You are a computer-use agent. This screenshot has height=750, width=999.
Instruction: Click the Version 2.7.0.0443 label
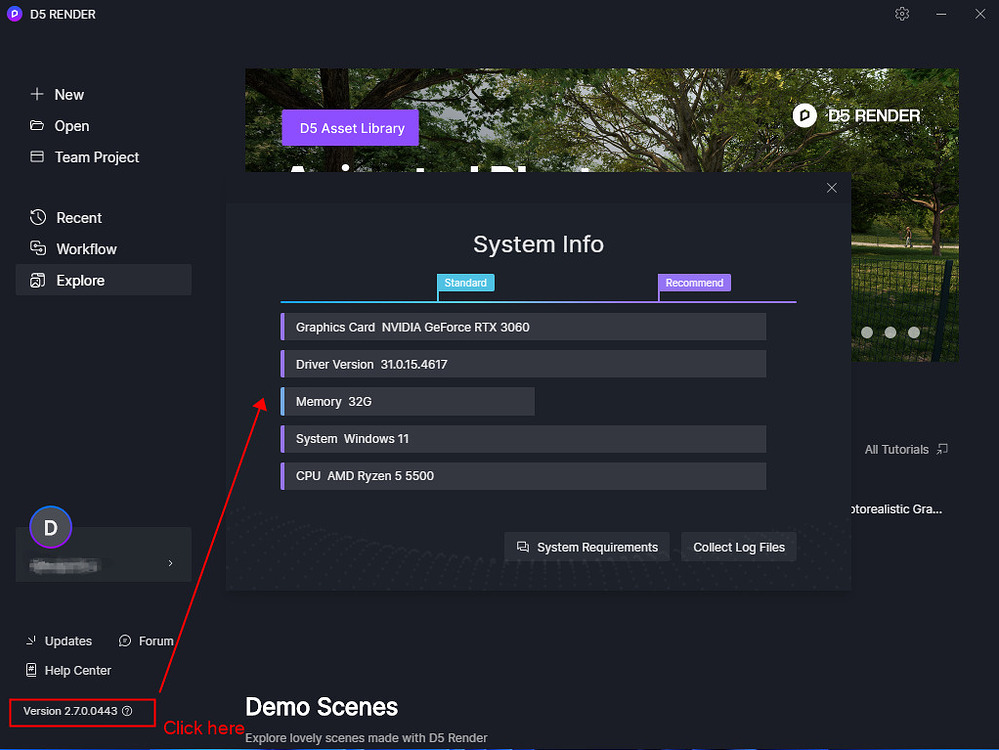(70, 711)
